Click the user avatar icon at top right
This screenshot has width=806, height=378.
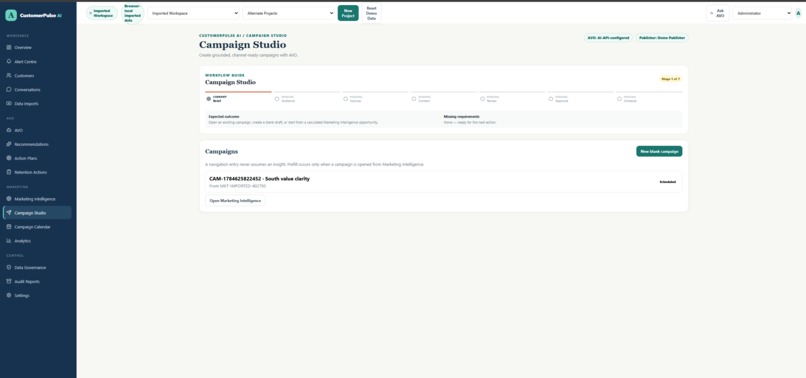coord(798,13)
